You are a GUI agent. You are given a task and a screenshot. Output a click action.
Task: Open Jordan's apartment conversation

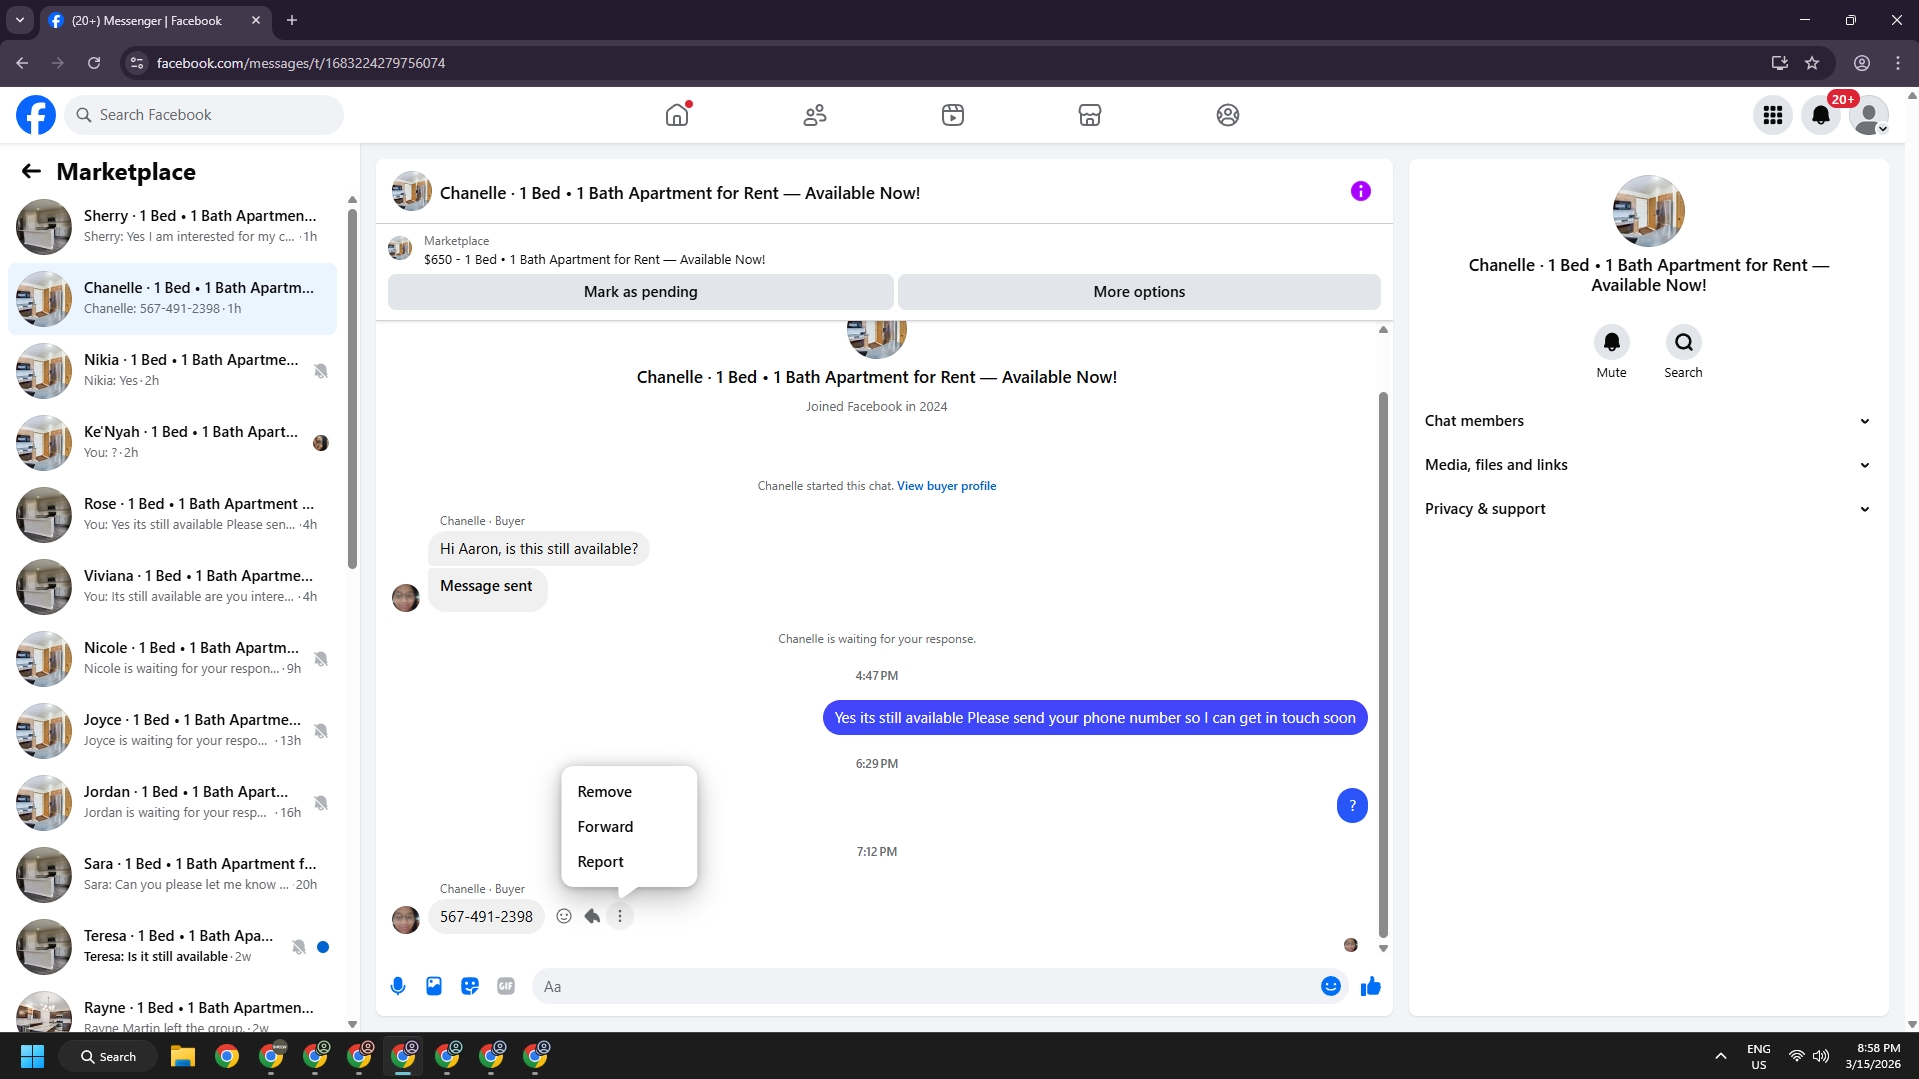[172, 803]
